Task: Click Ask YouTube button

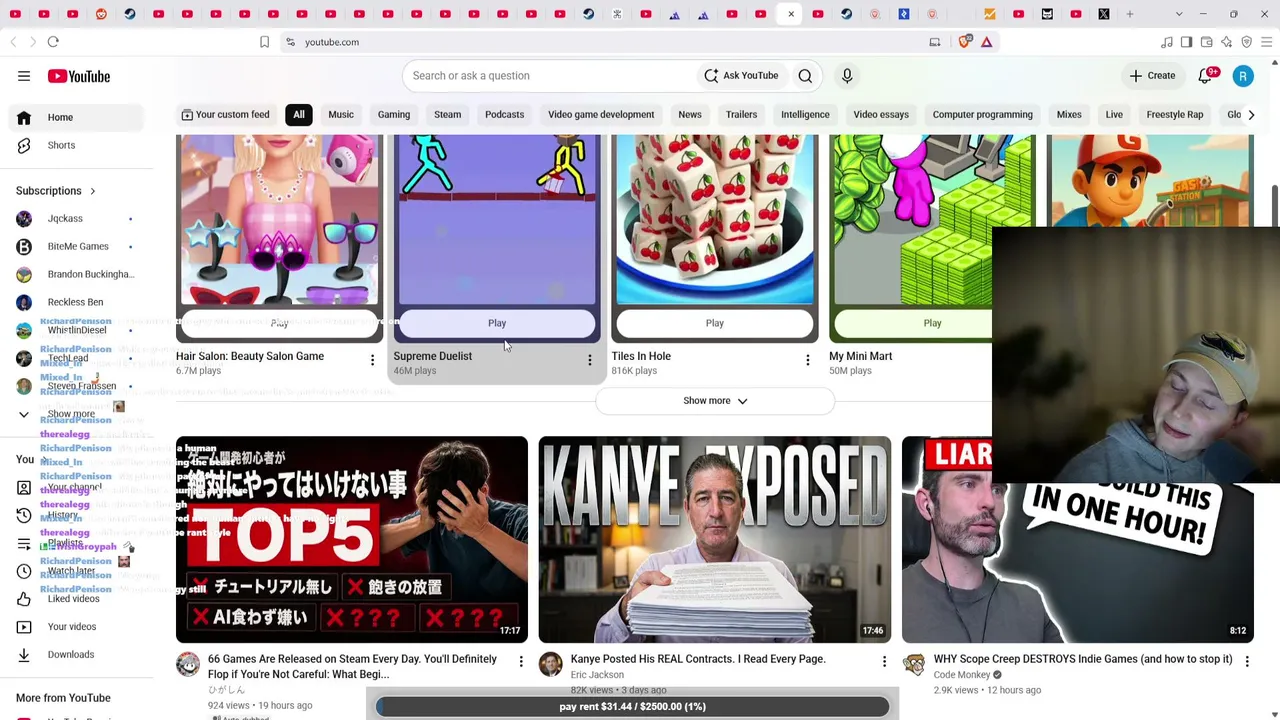Action: point(741,76)
